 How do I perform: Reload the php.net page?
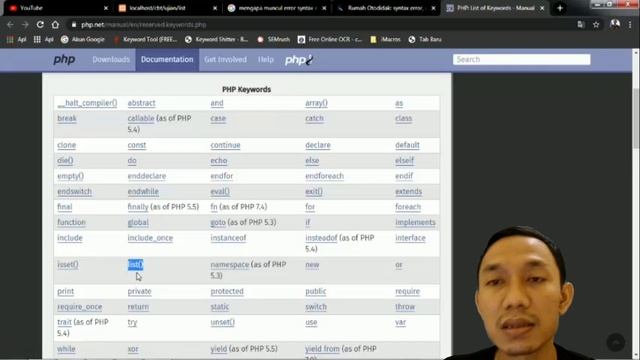(40, 24)
